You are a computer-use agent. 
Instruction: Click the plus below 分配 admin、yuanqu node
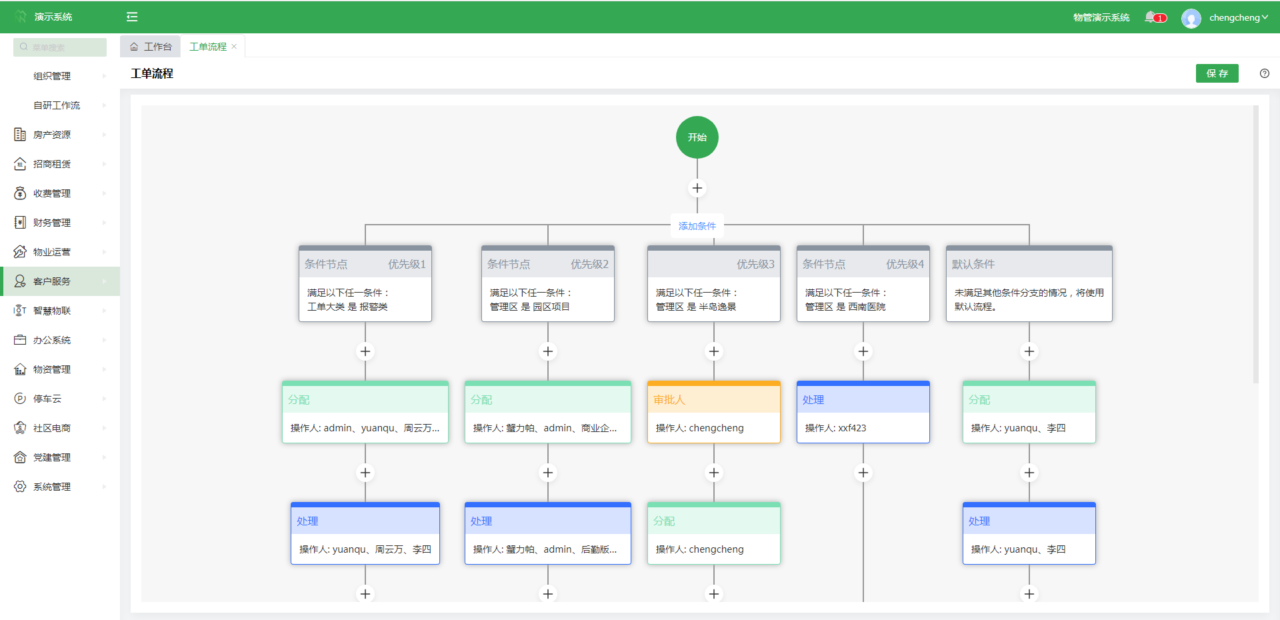(x=365, y=473)
